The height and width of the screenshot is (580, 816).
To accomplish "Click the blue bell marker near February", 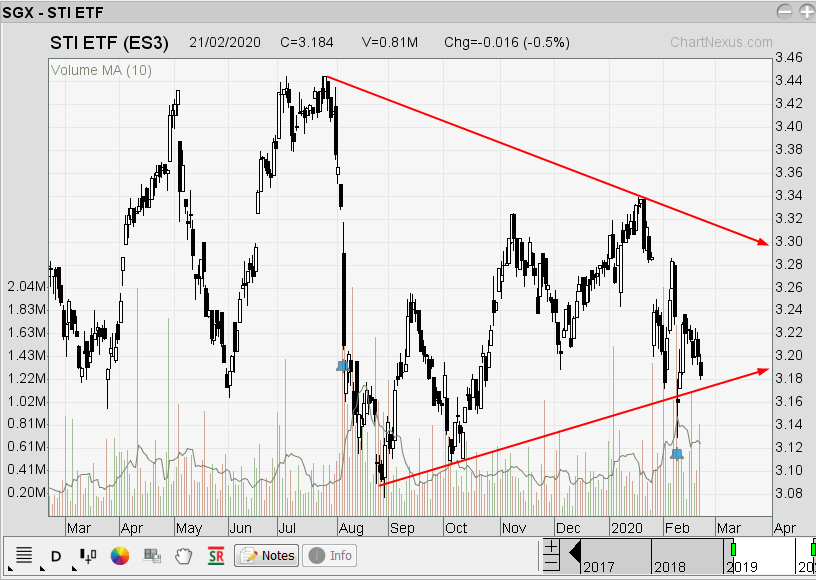I will point(677,454).
